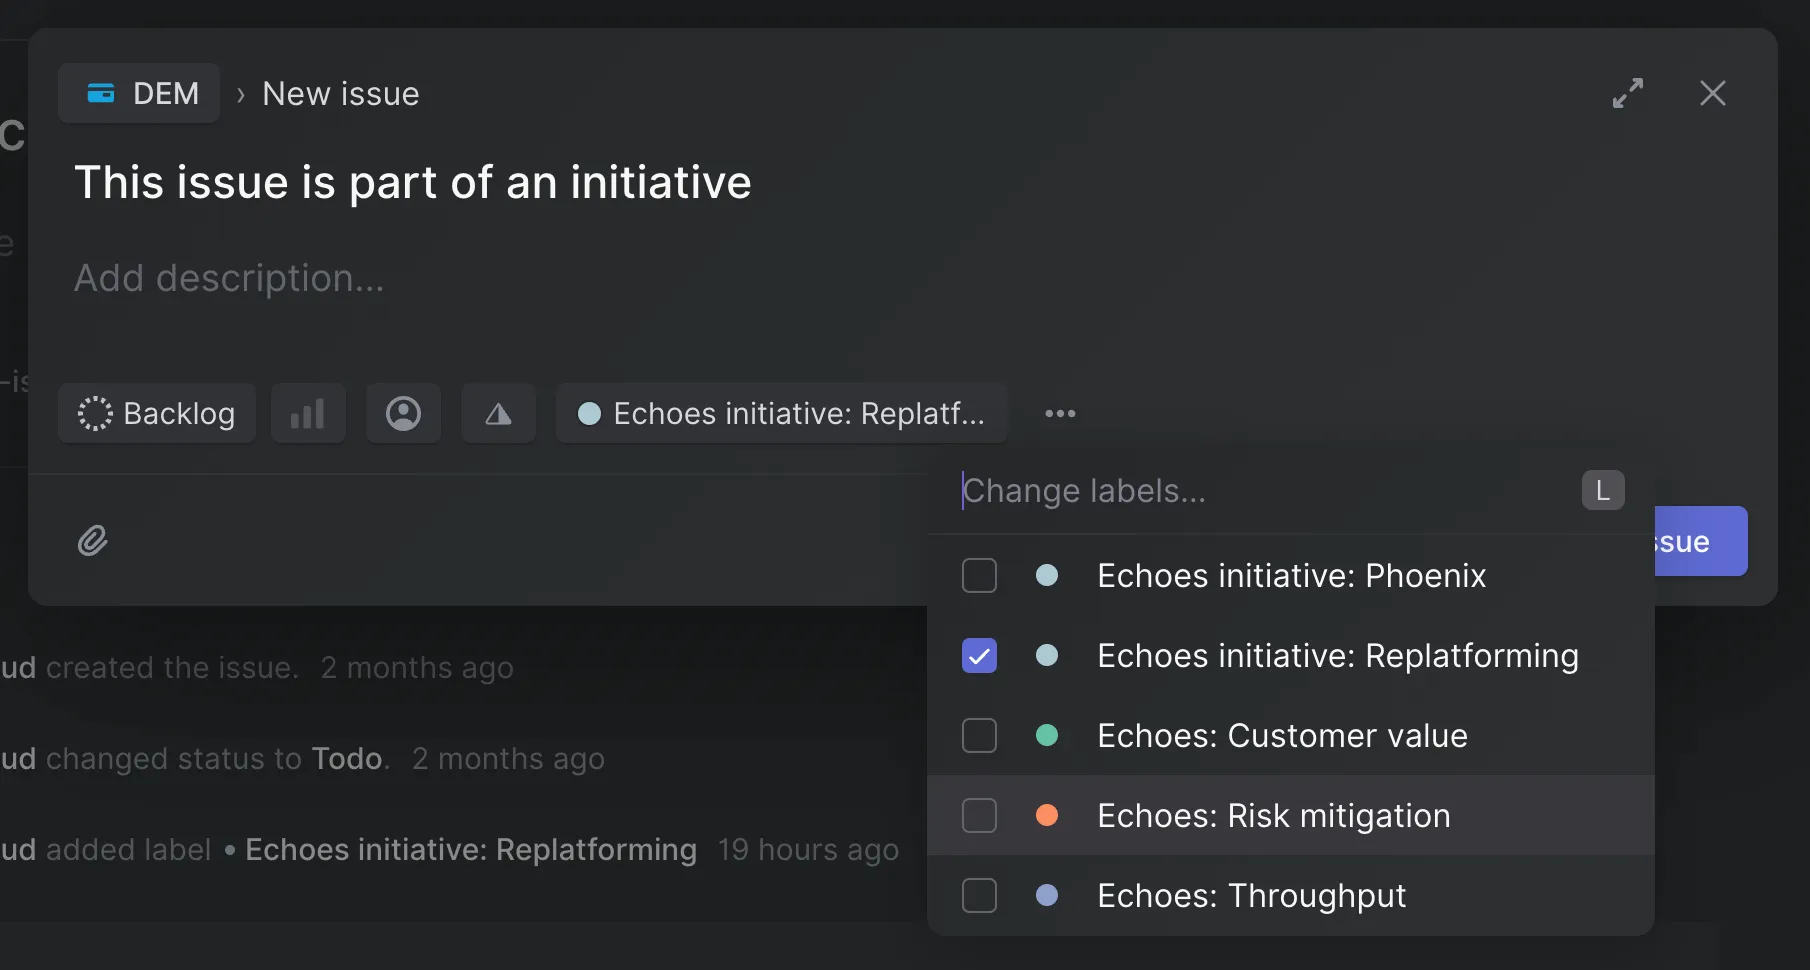Viewport: 1810px width, 970px height.
Task: Select the Echoes initiative: Replatforming label entry
Action: click(x=1291, y=655)
